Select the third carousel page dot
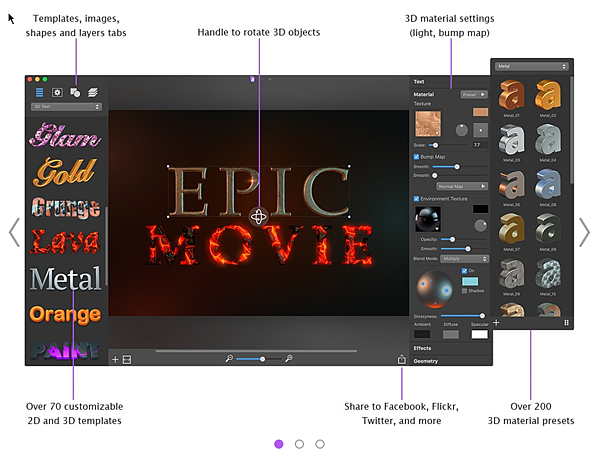 click(x=320, y=444)
